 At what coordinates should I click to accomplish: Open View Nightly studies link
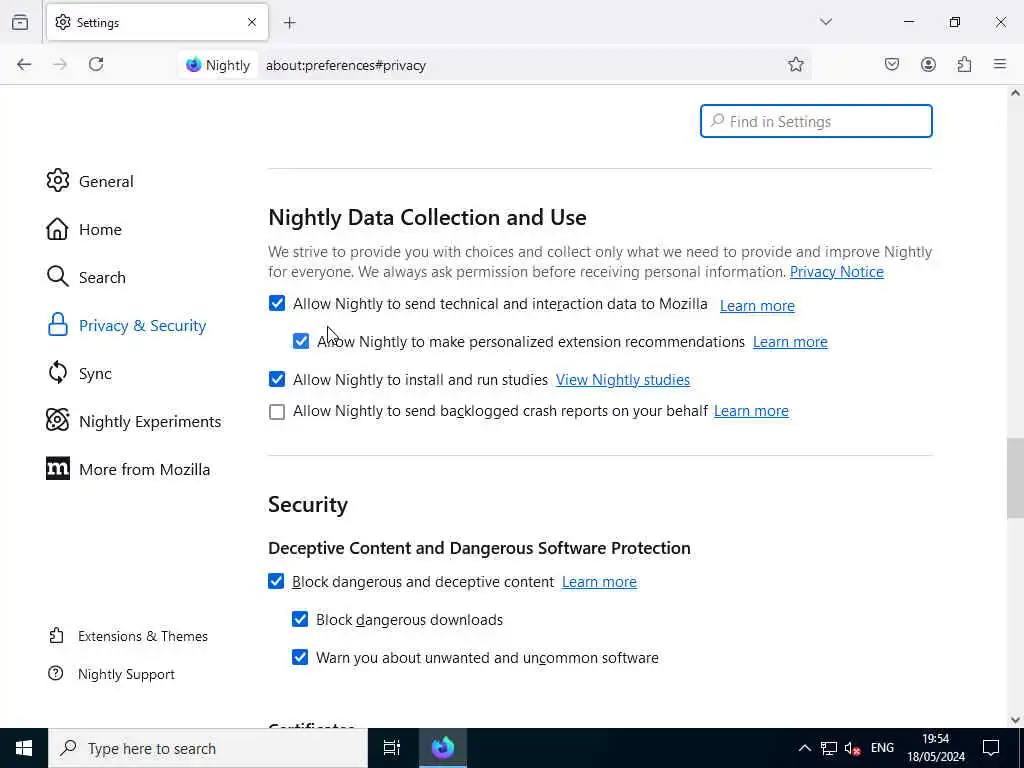pyautogui.click(x=622, y=379)
